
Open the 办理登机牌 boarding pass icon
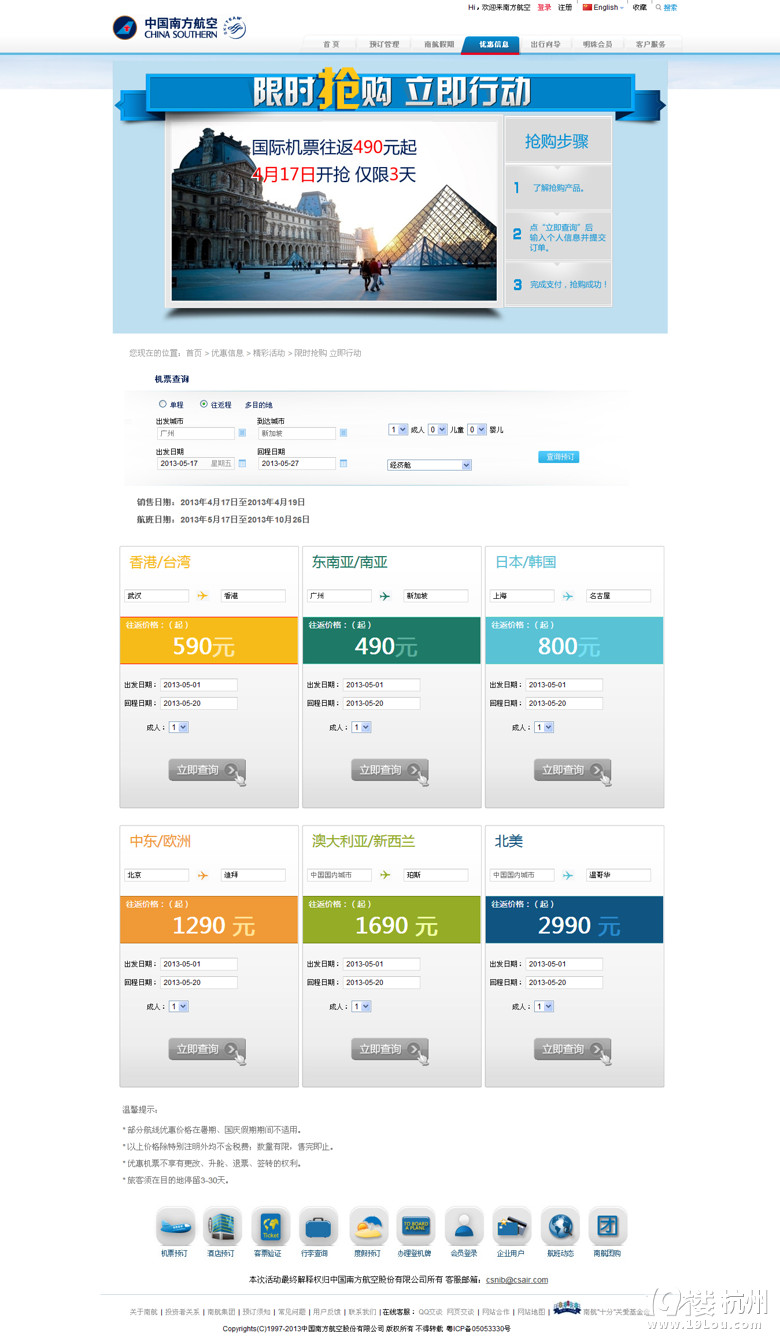(x=416, y=1226)
